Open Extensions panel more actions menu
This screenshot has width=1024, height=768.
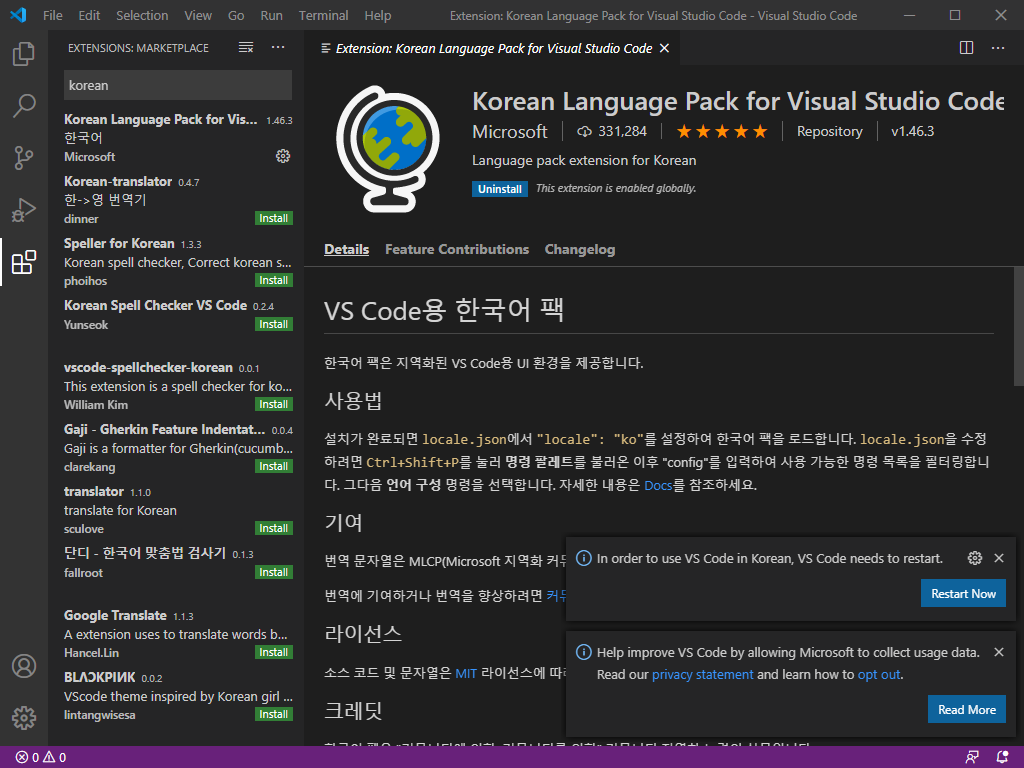[278, 48]
